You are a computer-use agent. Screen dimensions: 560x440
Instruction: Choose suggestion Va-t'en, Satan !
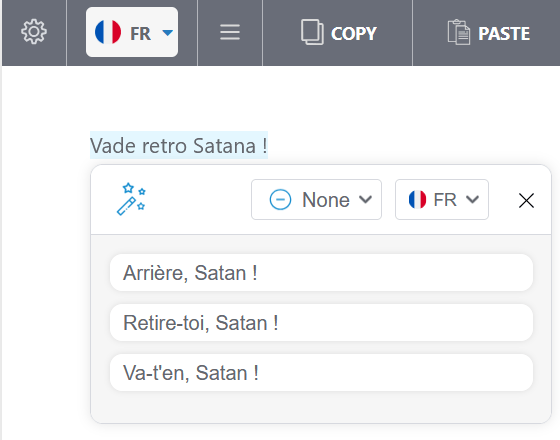coord(321,373)
